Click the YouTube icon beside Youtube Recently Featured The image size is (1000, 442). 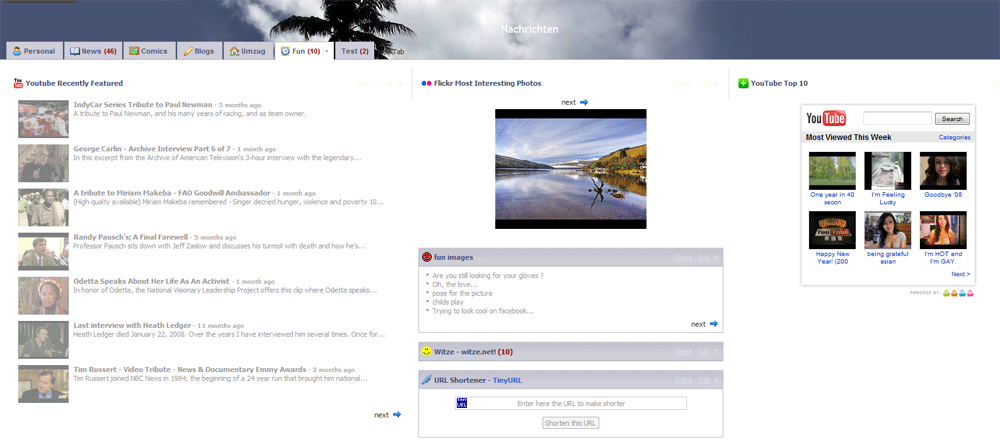point(18,83)
